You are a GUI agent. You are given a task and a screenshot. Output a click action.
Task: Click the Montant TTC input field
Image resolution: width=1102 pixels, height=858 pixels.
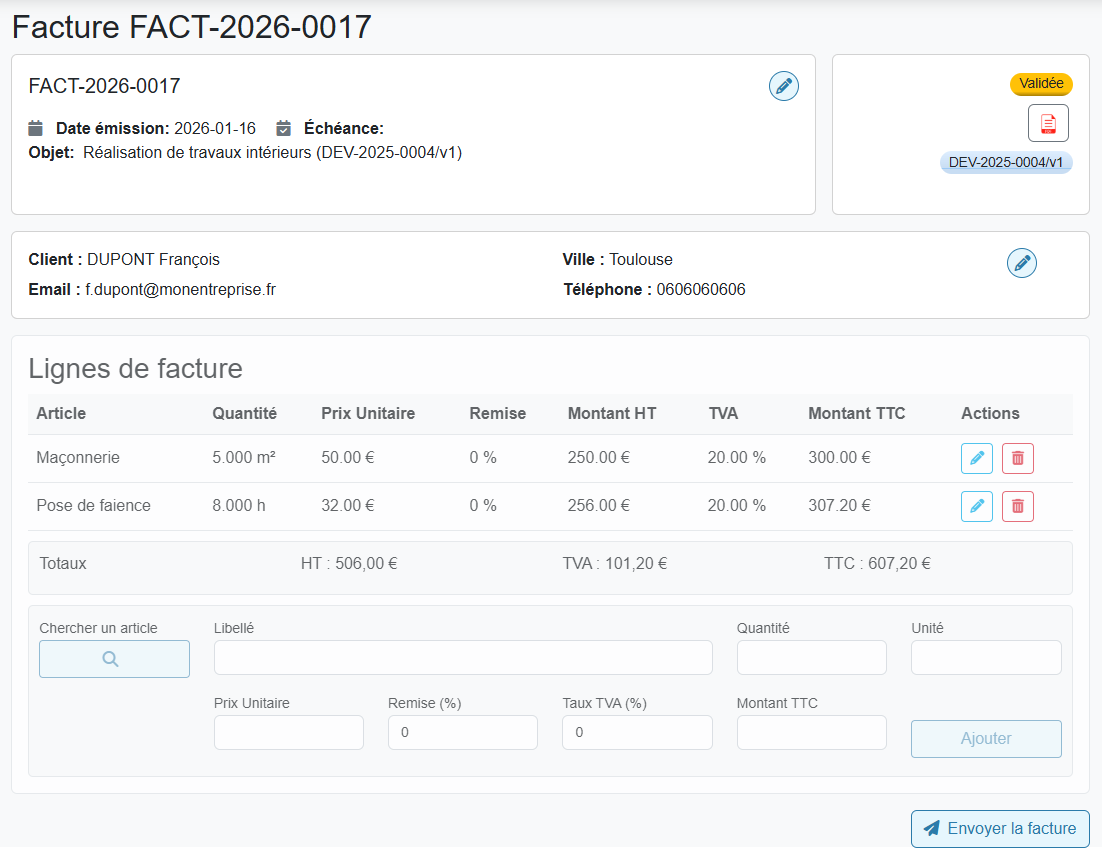(811, 732)
